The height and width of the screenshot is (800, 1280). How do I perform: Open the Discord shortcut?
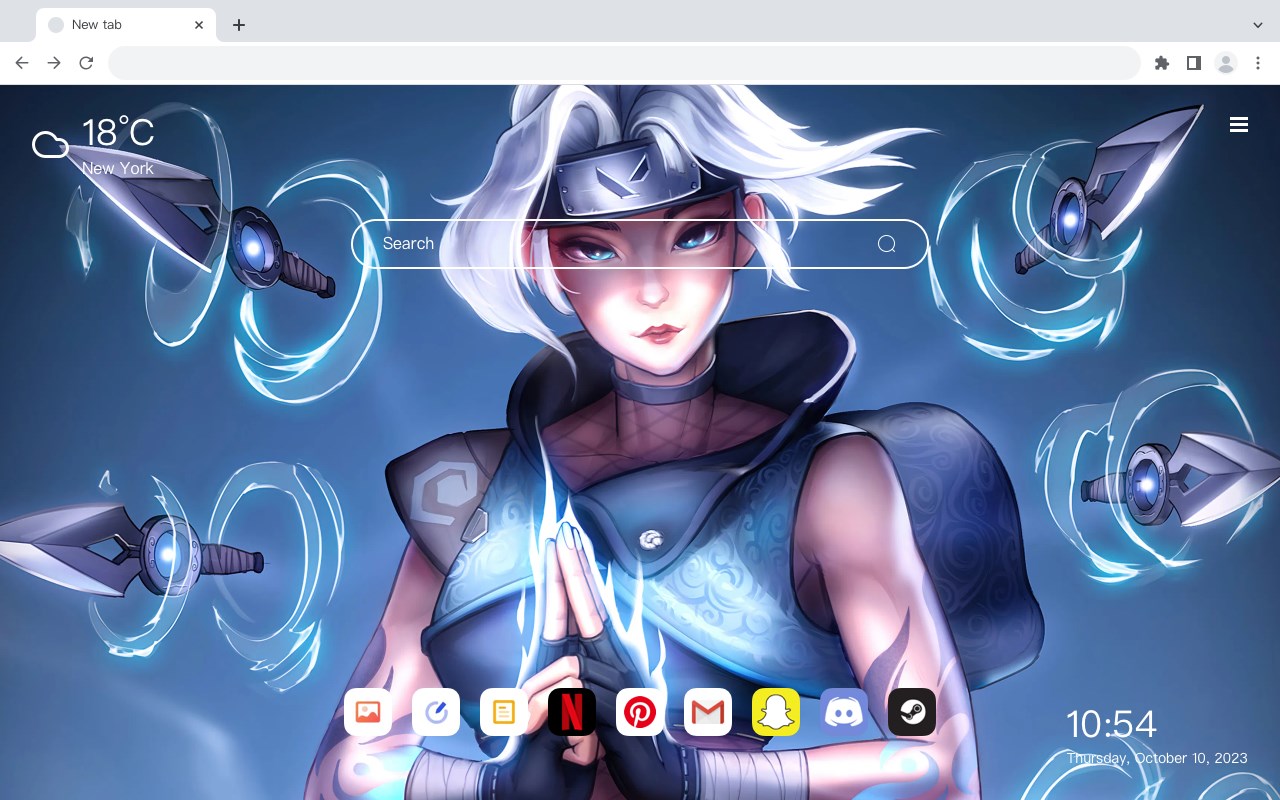pos(844,712)
